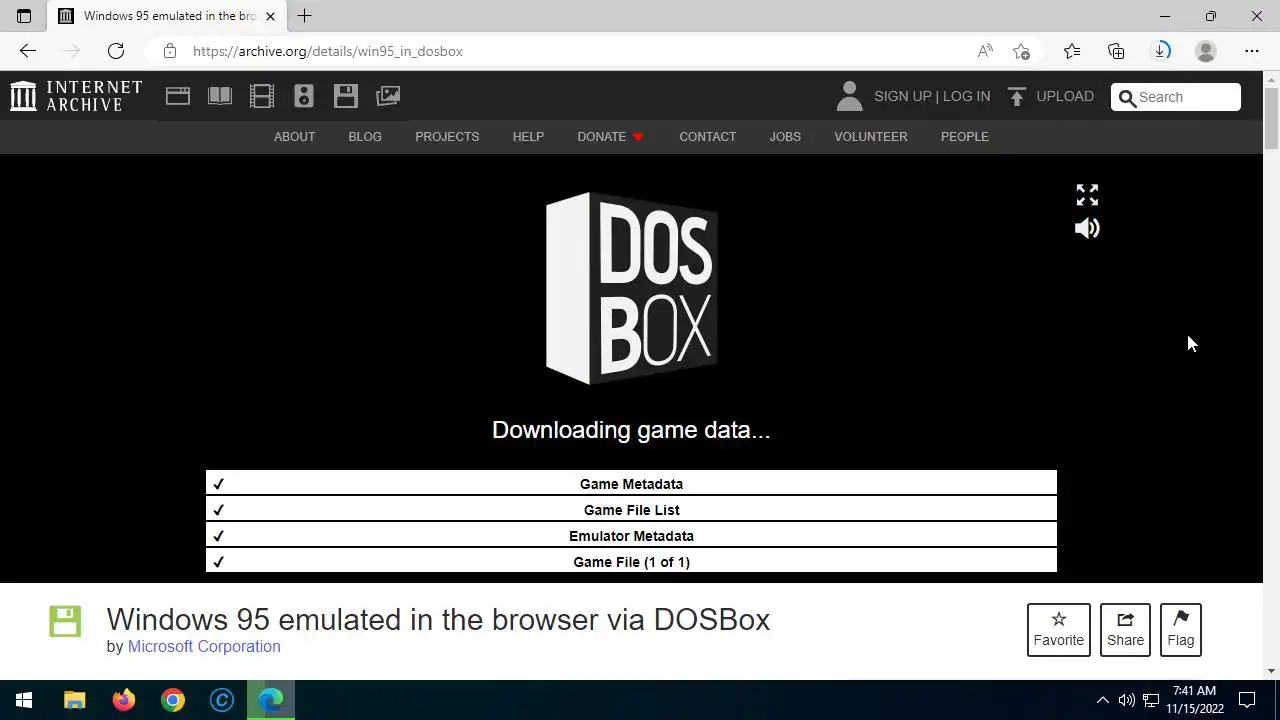This screenshot has height=720, width=1280.
Task: Launch Chrome from taskbar
Action: 173,700
